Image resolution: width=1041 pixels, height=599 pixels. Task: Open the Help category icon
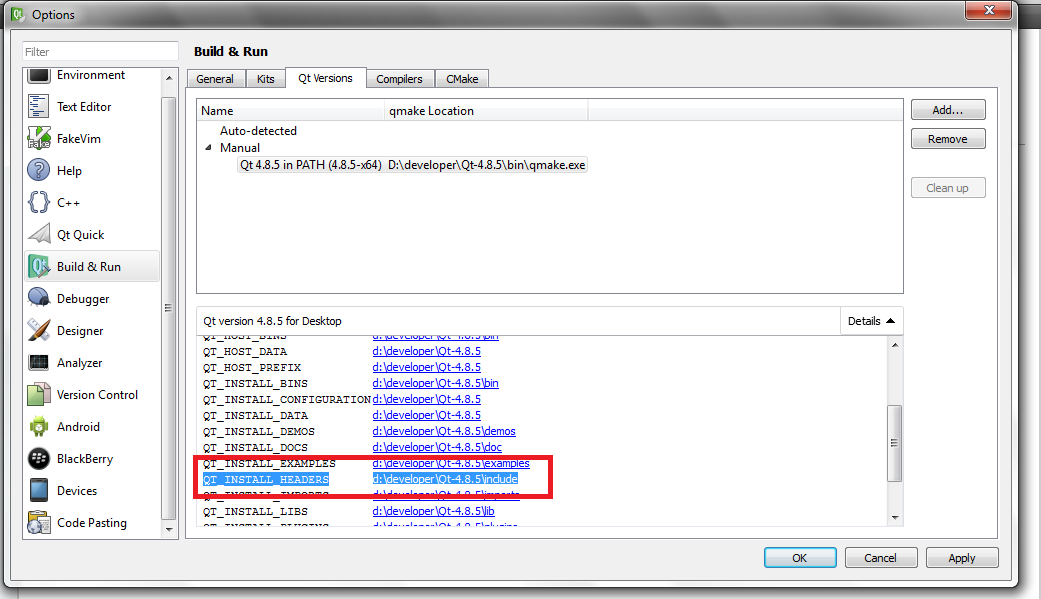coord(39,170)
